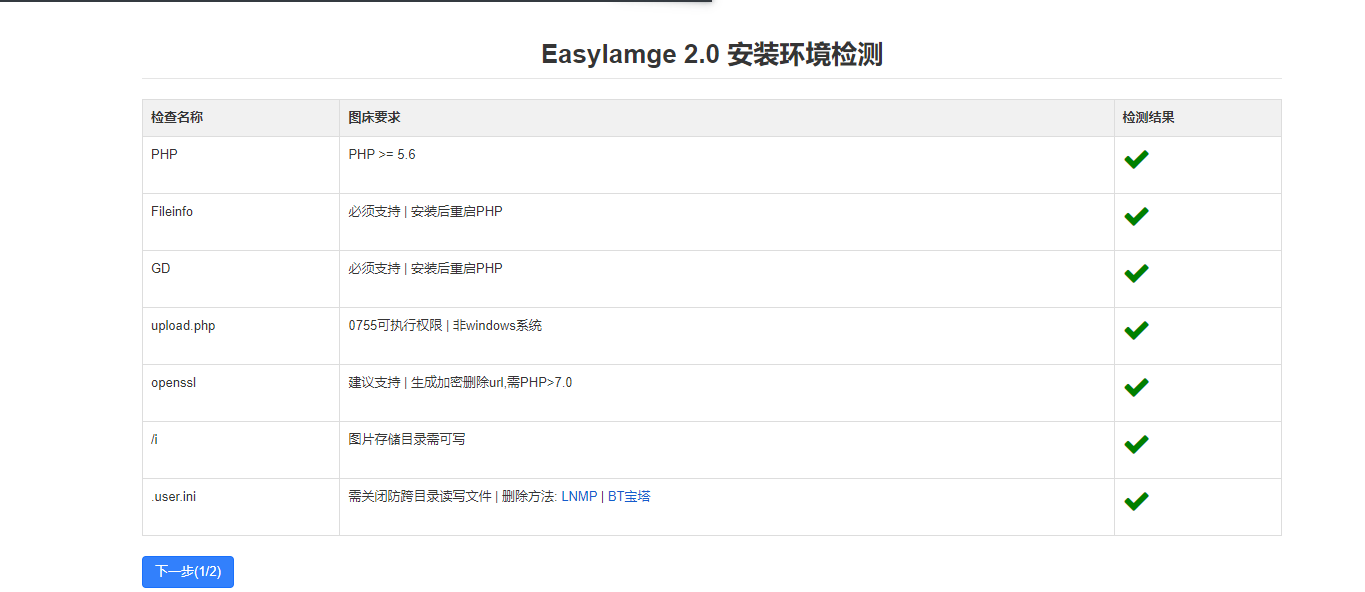Click the openssl result checkmark
The image size is (1365, 592).
[1135, 387]
